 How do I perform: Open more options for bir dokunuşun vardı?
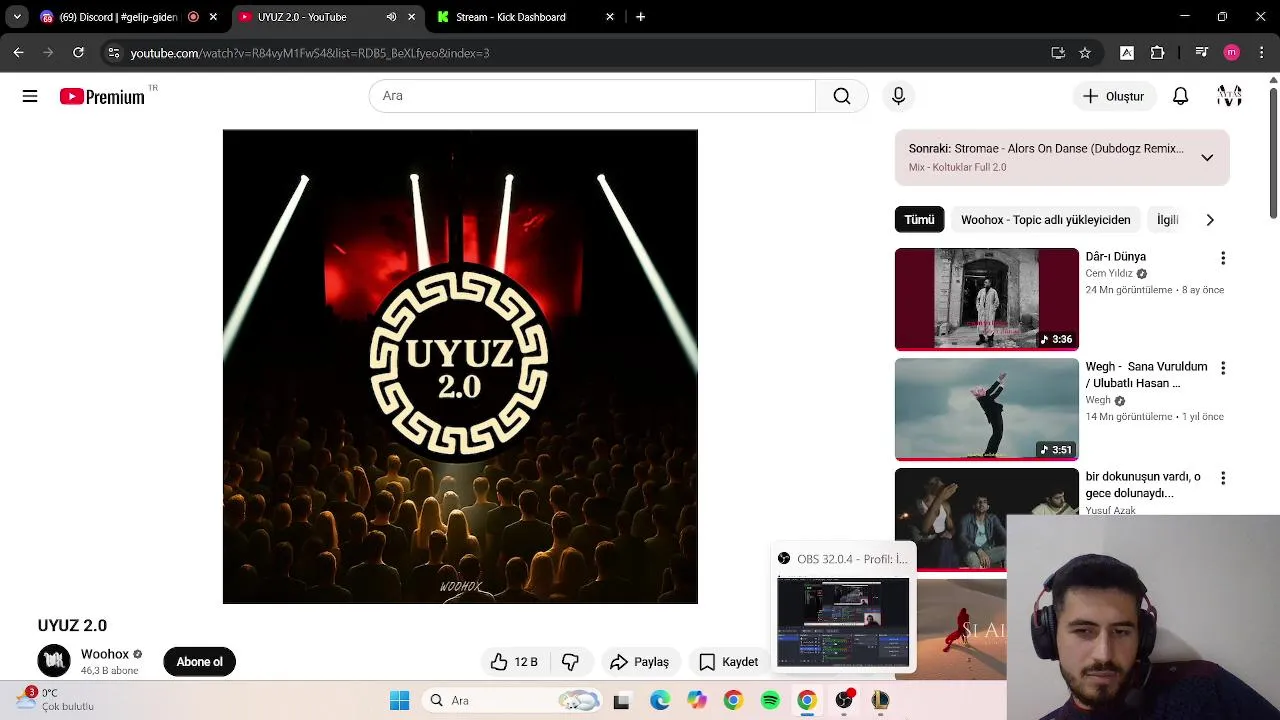1222,478
